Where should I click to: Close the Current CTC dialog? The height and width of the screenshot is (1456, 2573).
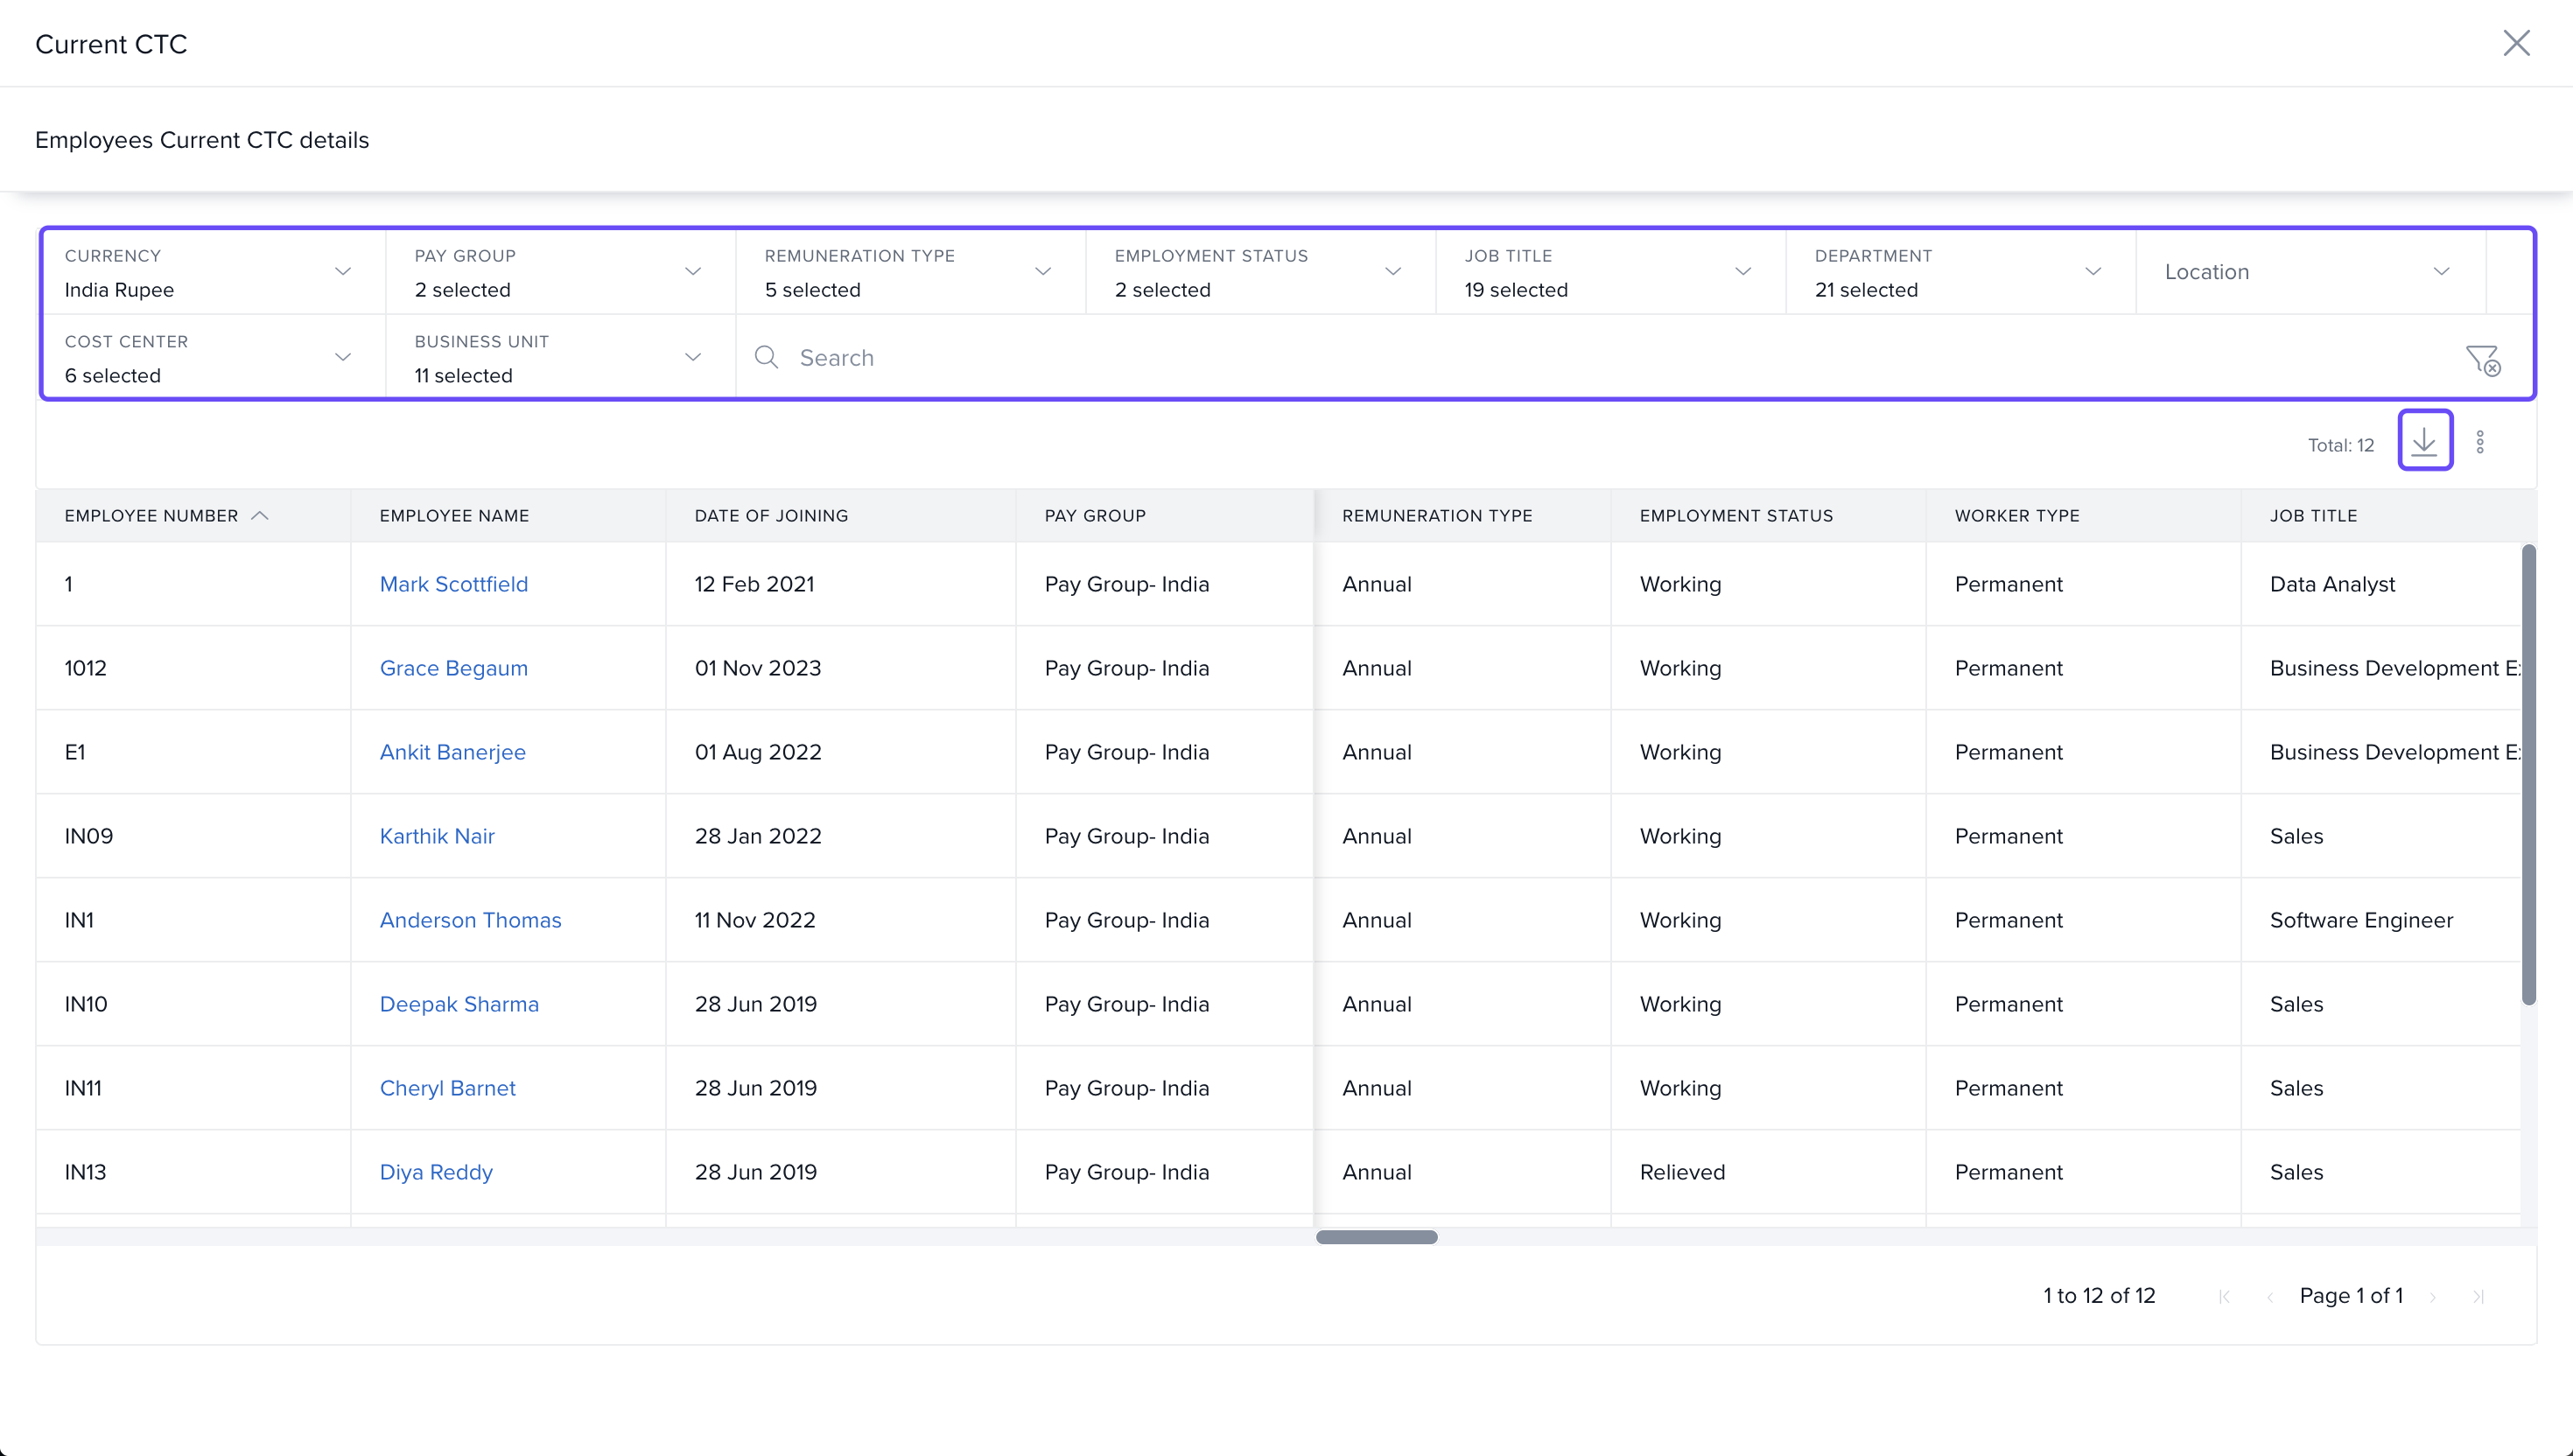pos(2516,43)
